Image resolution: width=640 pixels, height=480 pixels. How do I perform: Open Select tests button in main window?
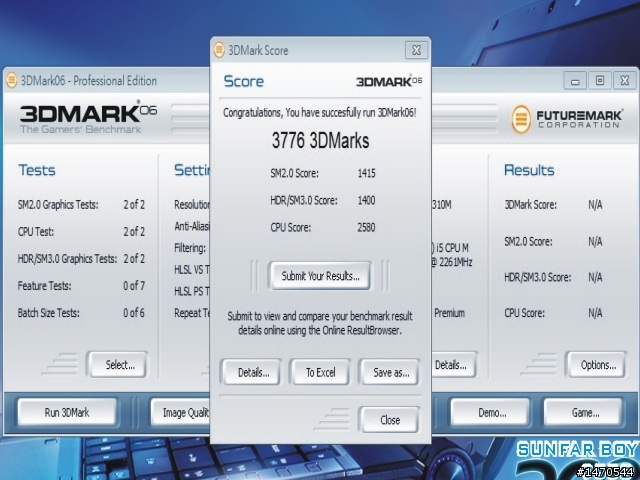click(118, 364)
